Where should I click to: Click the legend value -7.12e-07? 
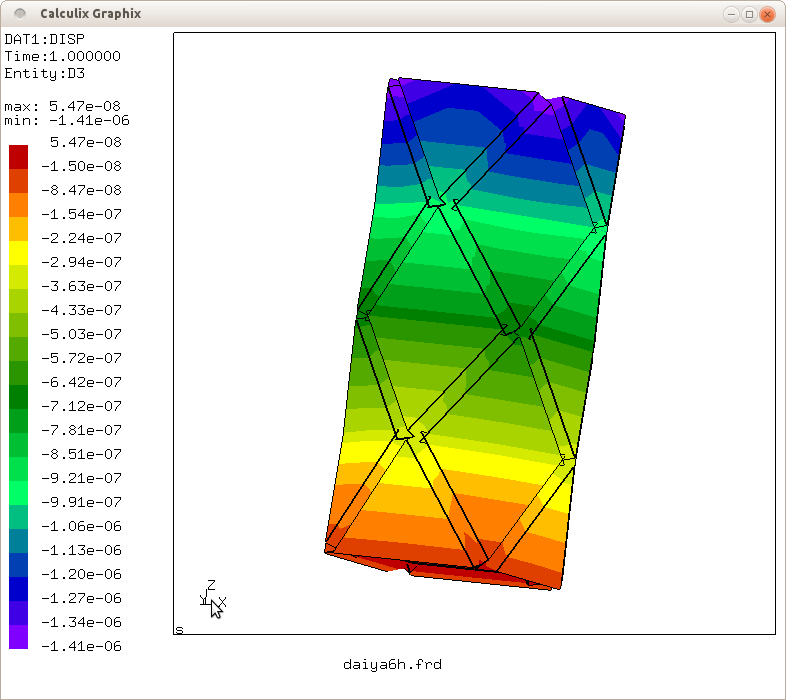pyautogui.click(x=82, y=406)
